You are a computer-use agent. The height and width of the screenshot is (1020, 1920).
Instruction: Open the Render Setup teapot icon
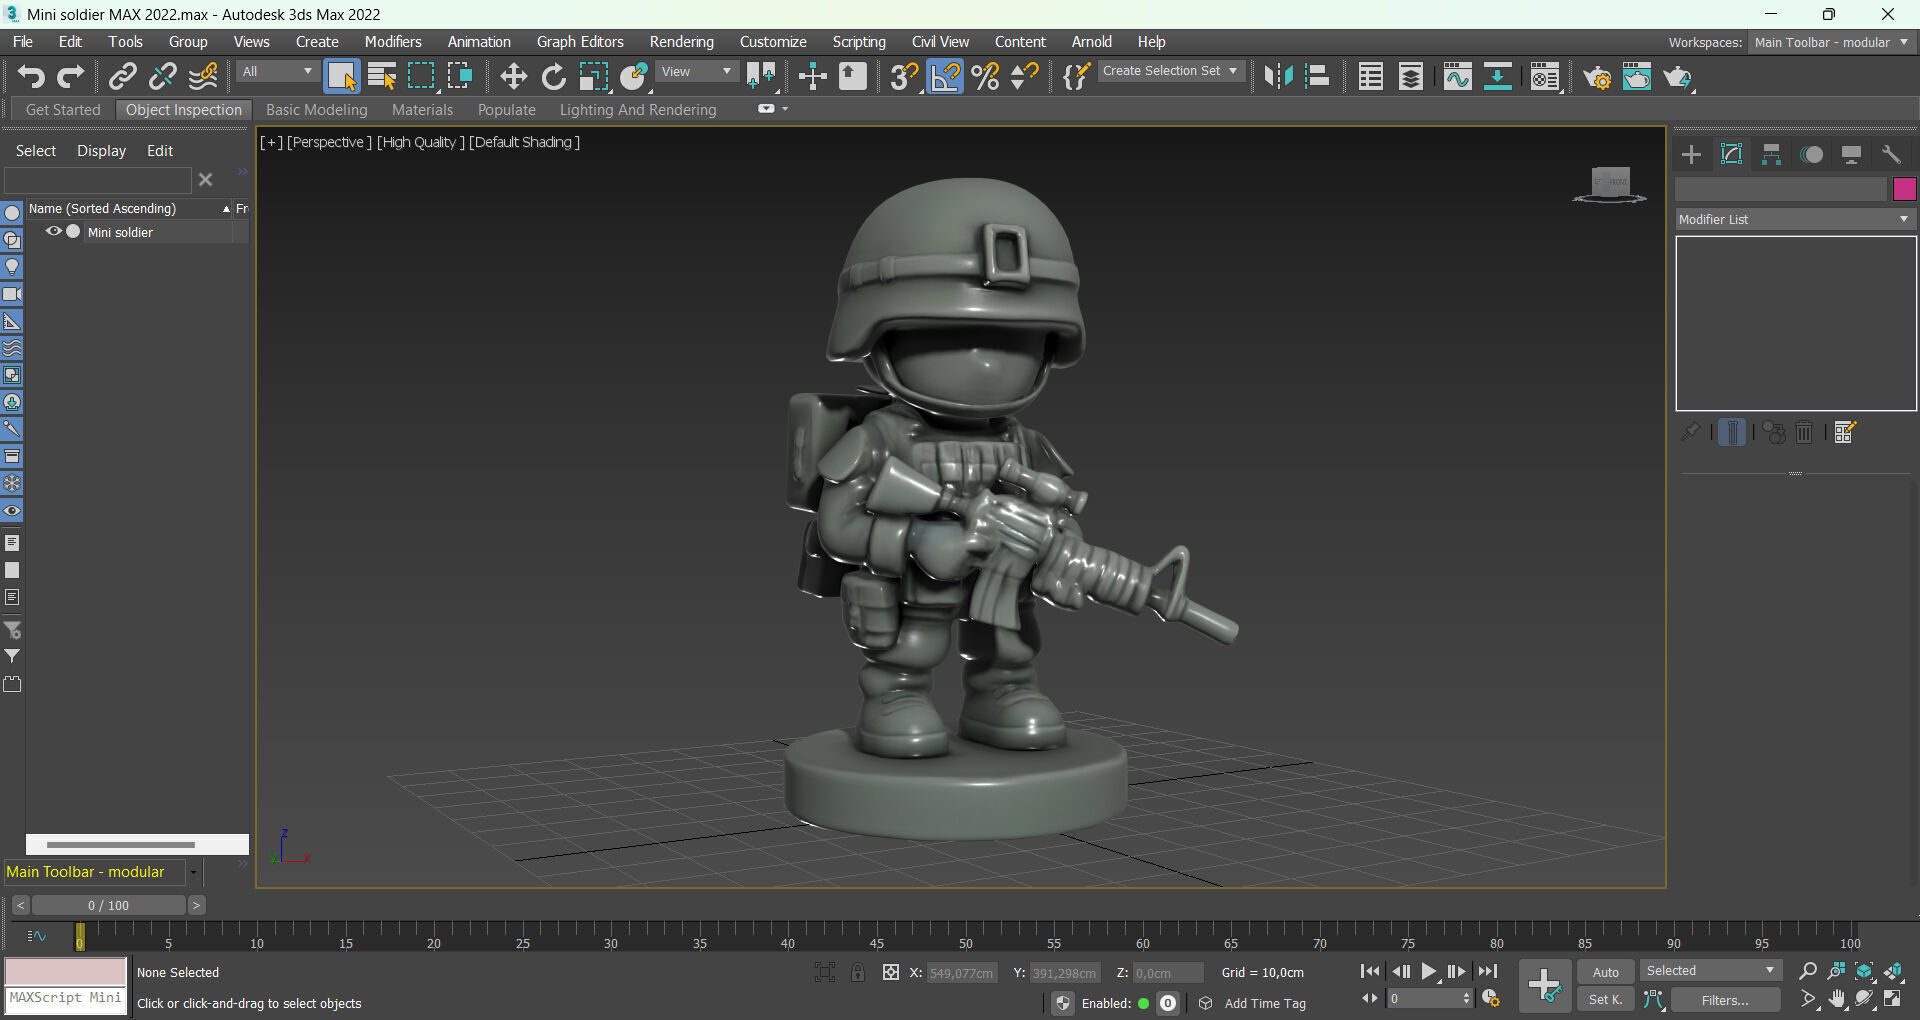1597,77
